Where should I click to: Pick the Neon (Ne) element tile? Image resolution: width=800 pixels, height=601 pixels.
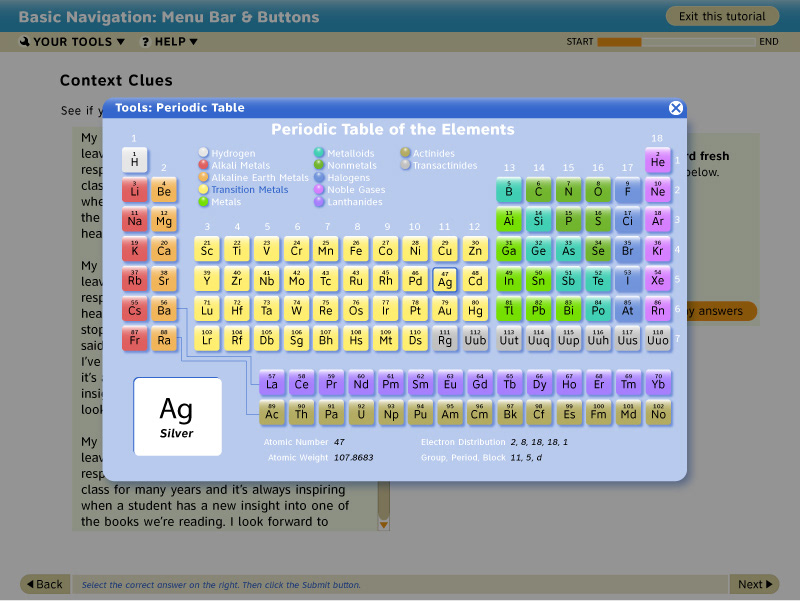pos(658,190)
